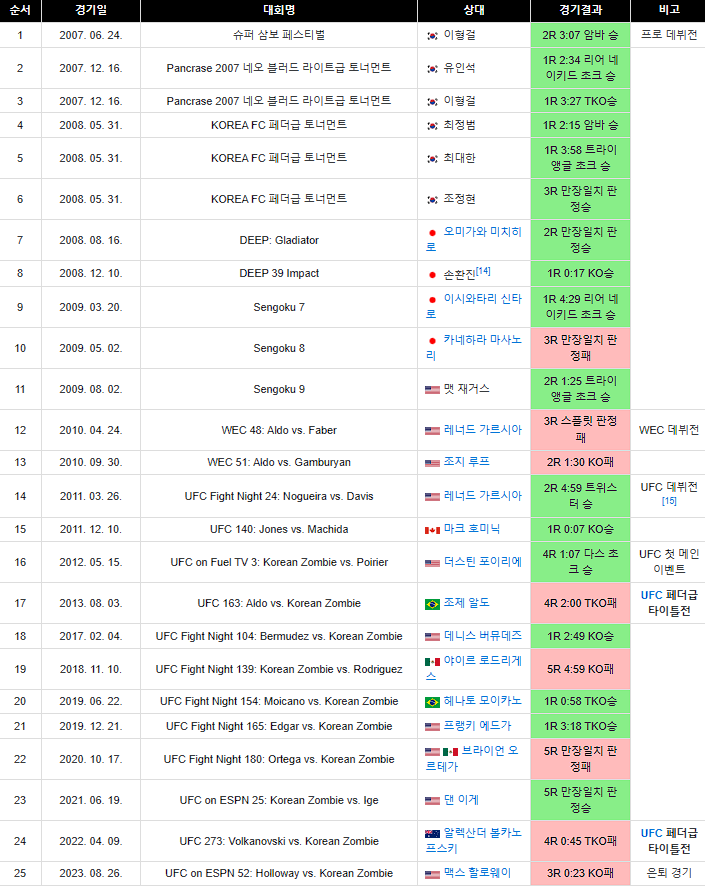Click the South Korea flag beside 조정현
This screenshot has height=886, width=705.
(432, 200)
